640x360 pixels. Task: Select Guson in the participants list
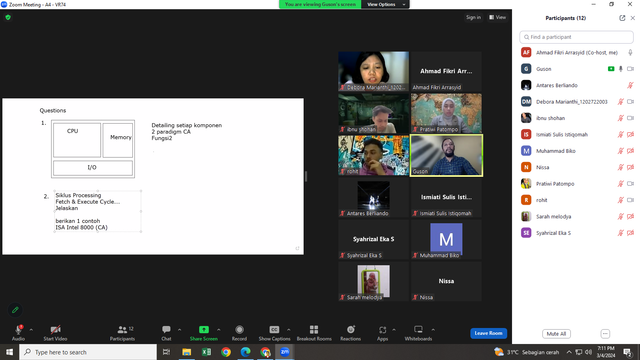576,69
